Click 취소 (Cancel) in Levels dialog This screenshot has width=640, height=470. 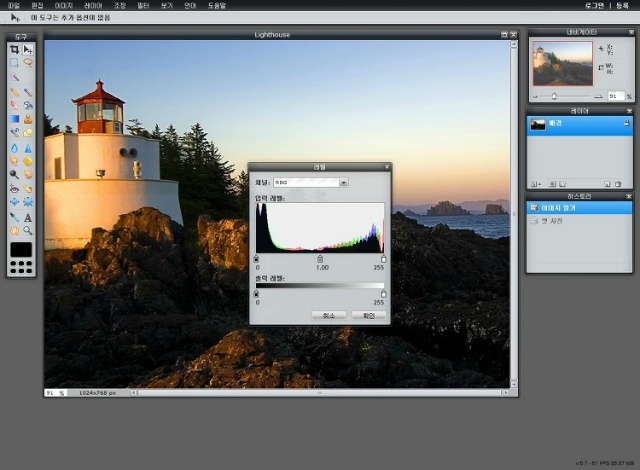tap(328, 315)
